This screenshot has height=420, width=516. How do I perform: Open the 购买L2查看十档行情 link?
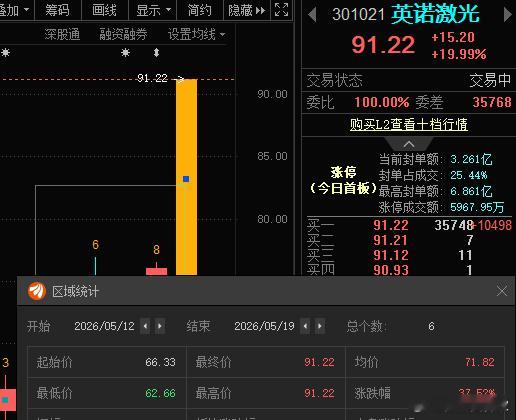pyautogui.click(x=409, y=124)
